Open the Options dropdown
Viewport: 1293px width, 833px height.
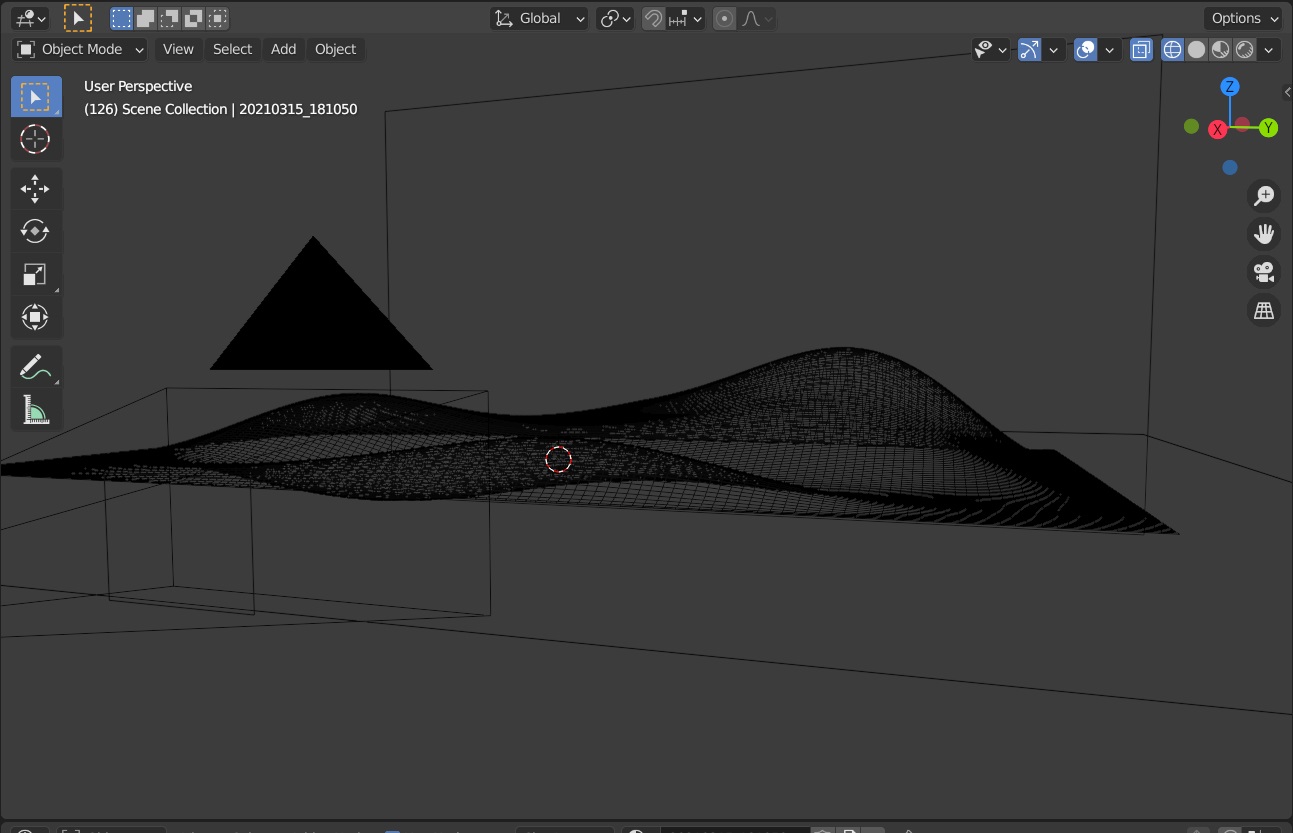tap(1243, 18)
